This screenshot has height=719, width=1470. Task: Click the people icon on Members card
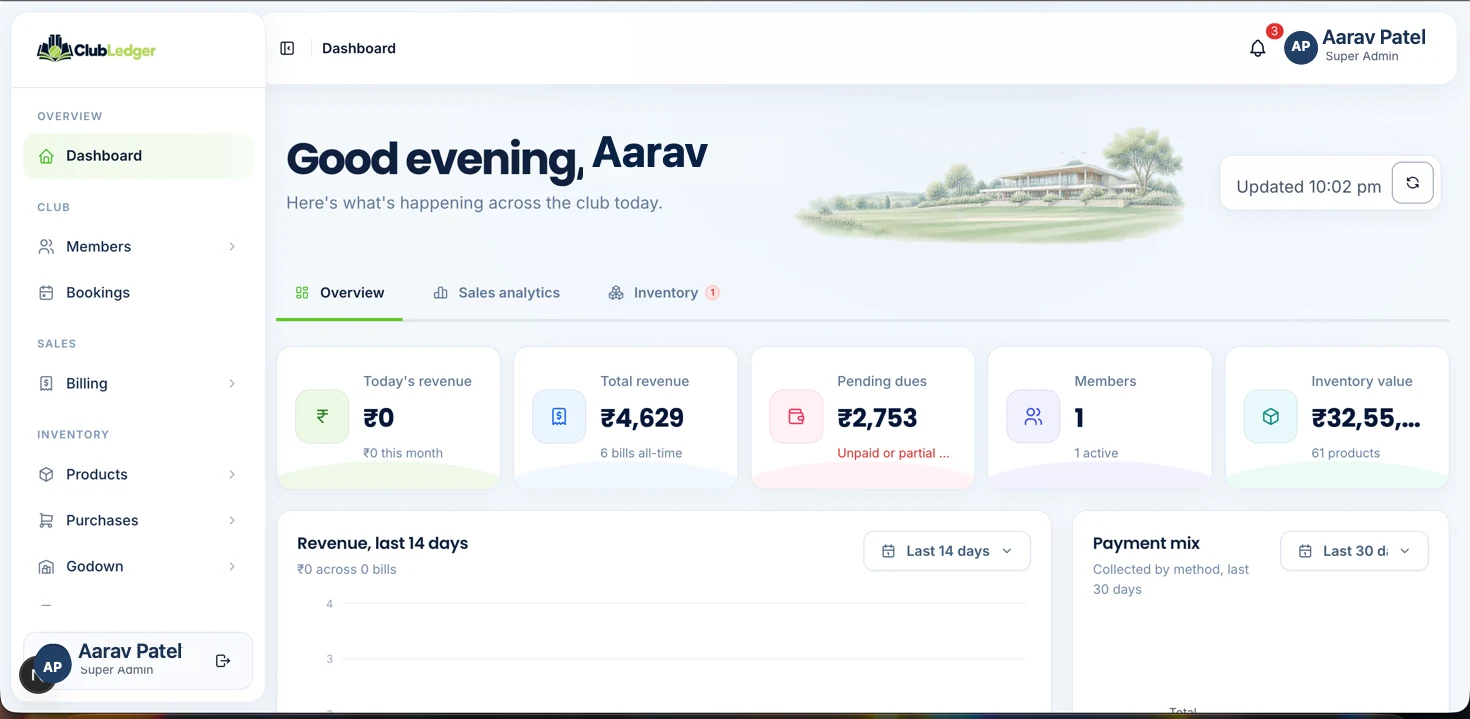(x=1033, y=417)
